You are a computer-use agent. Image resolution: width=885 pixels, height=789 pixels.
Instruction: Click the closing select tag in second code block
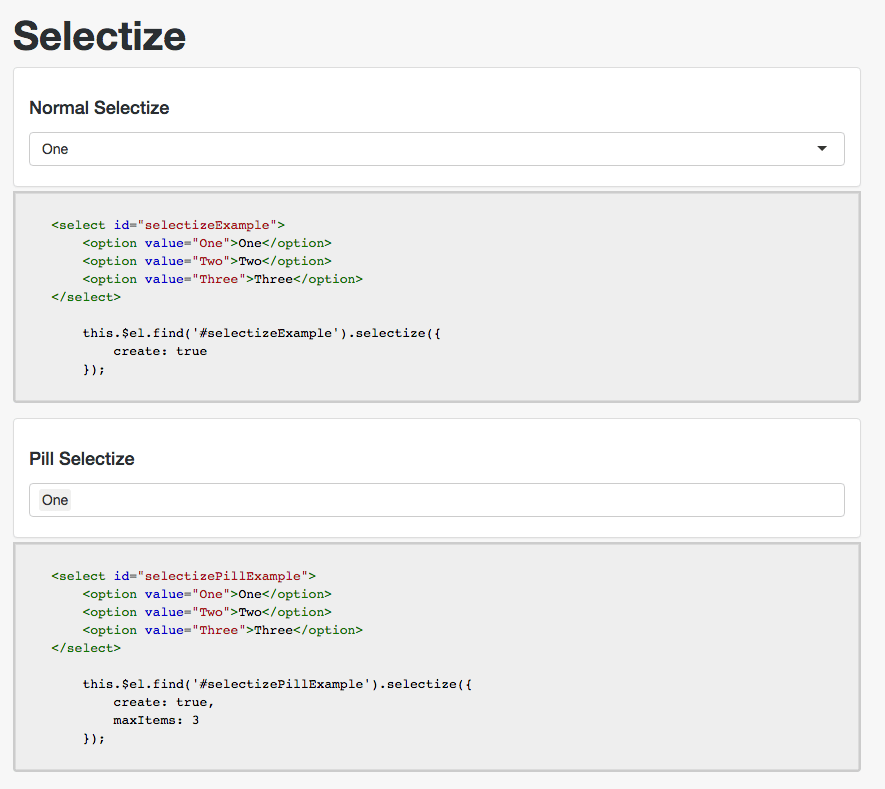[86, 648]
